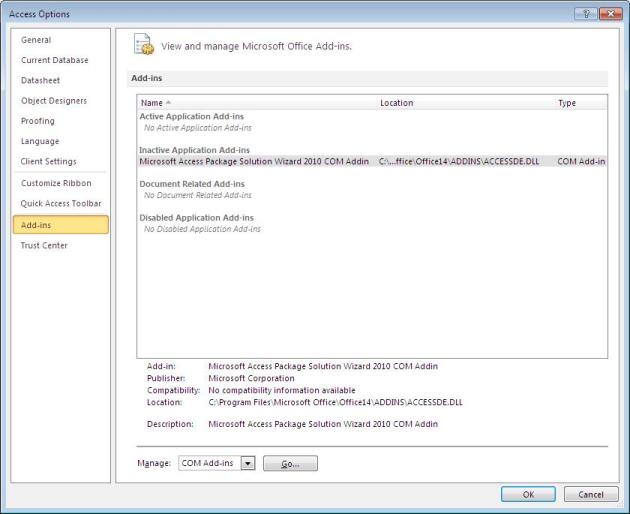Screen dimensions: 630x514
Task: Click the COM Add-in type cell
Action: coord(581,161)
